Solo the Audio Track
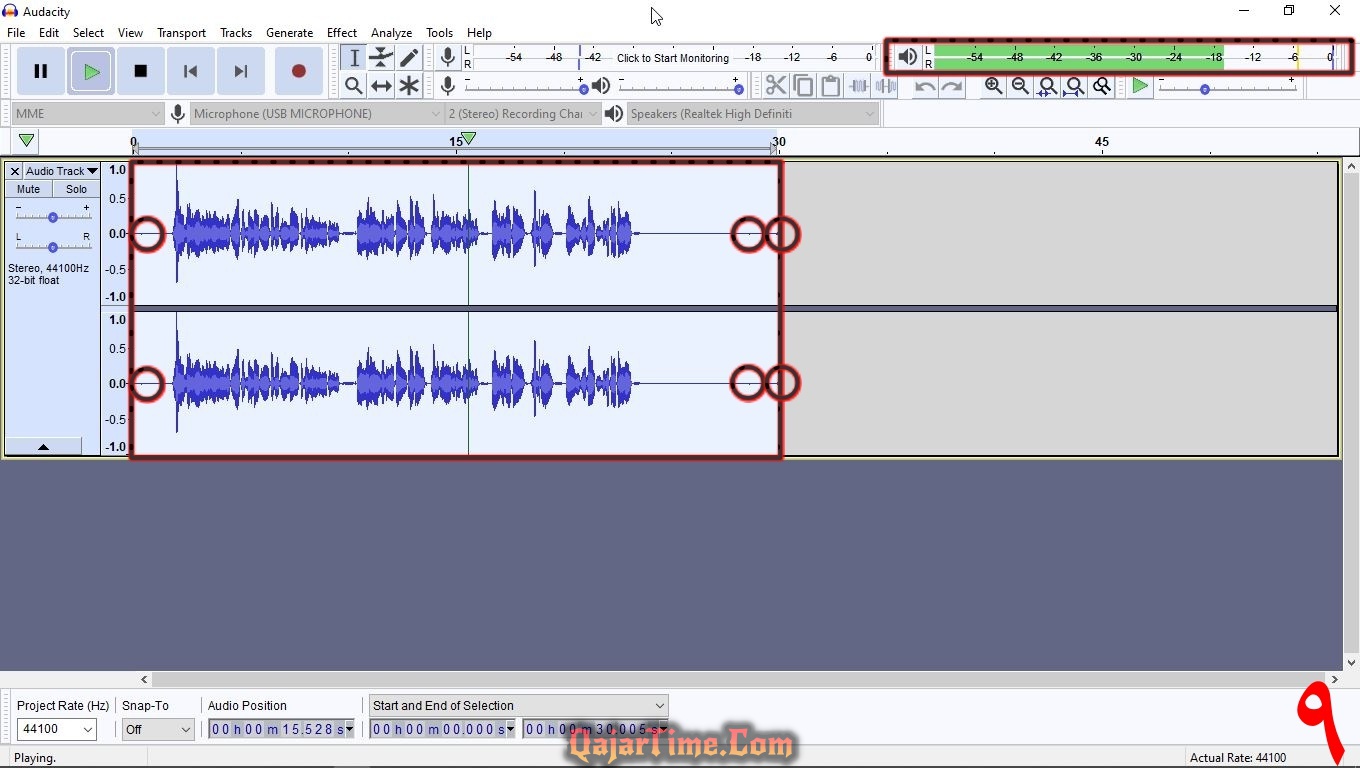 pos(76,189)
